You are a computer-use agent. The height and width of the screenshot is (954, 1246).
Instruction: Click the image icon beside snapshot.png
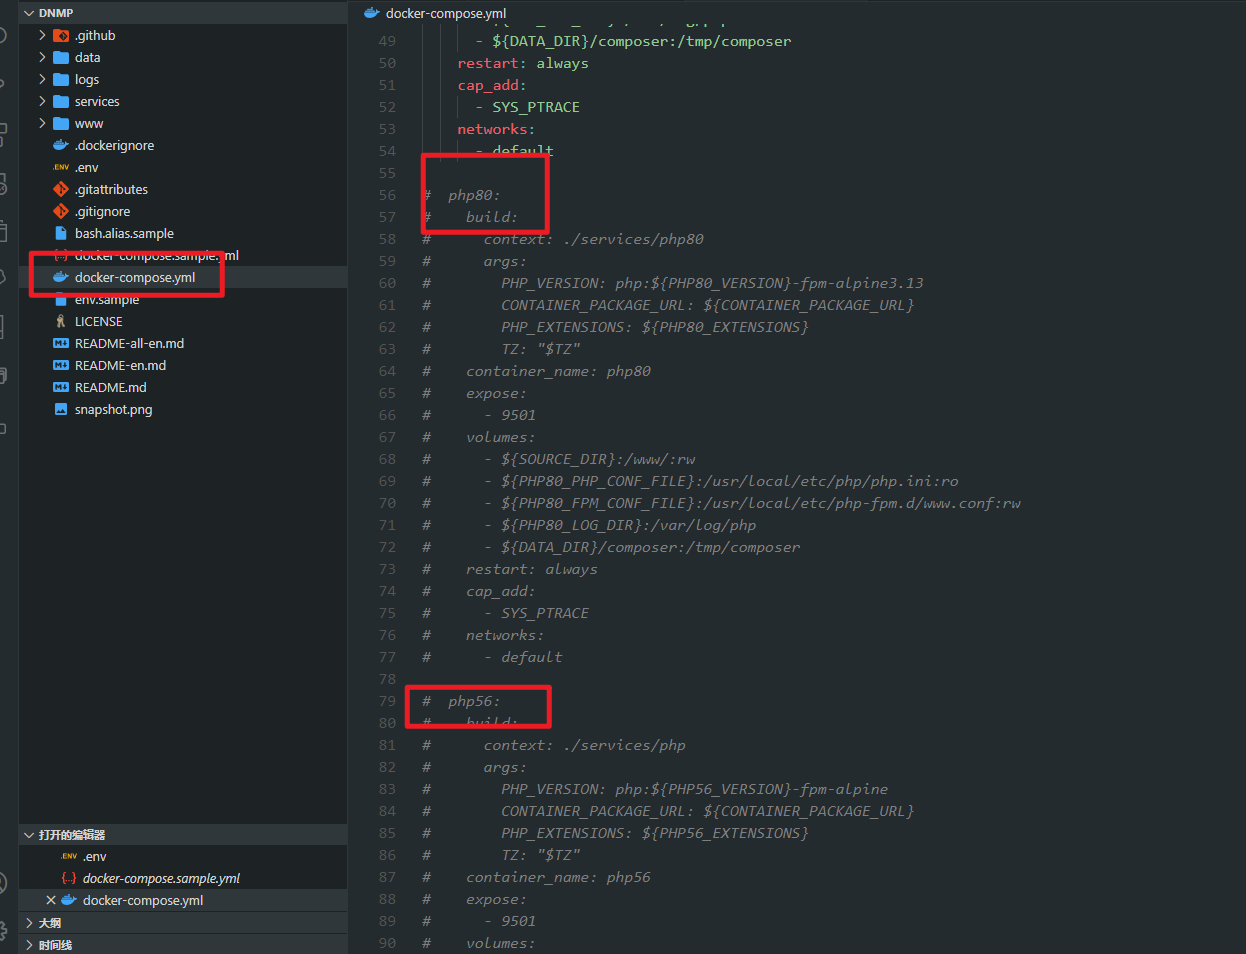(x=60, y=408)
